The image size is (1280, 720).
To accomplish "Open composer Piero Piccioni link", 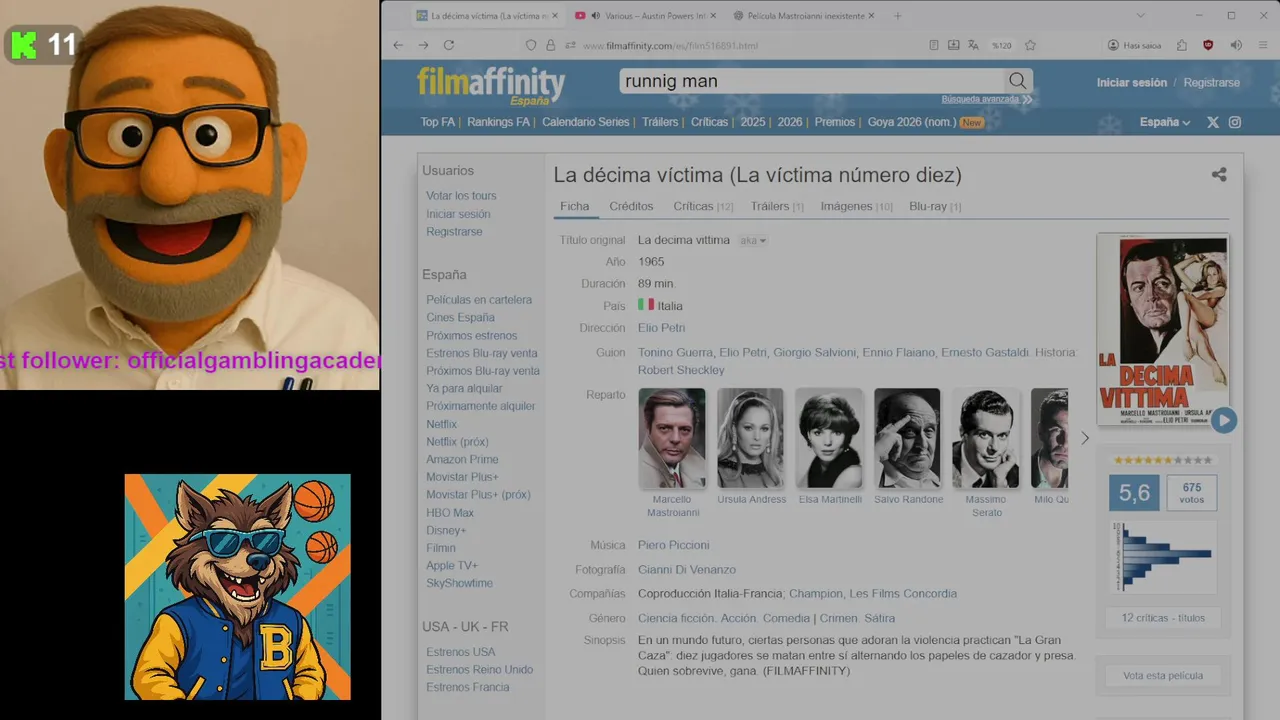I will (673, 545).
